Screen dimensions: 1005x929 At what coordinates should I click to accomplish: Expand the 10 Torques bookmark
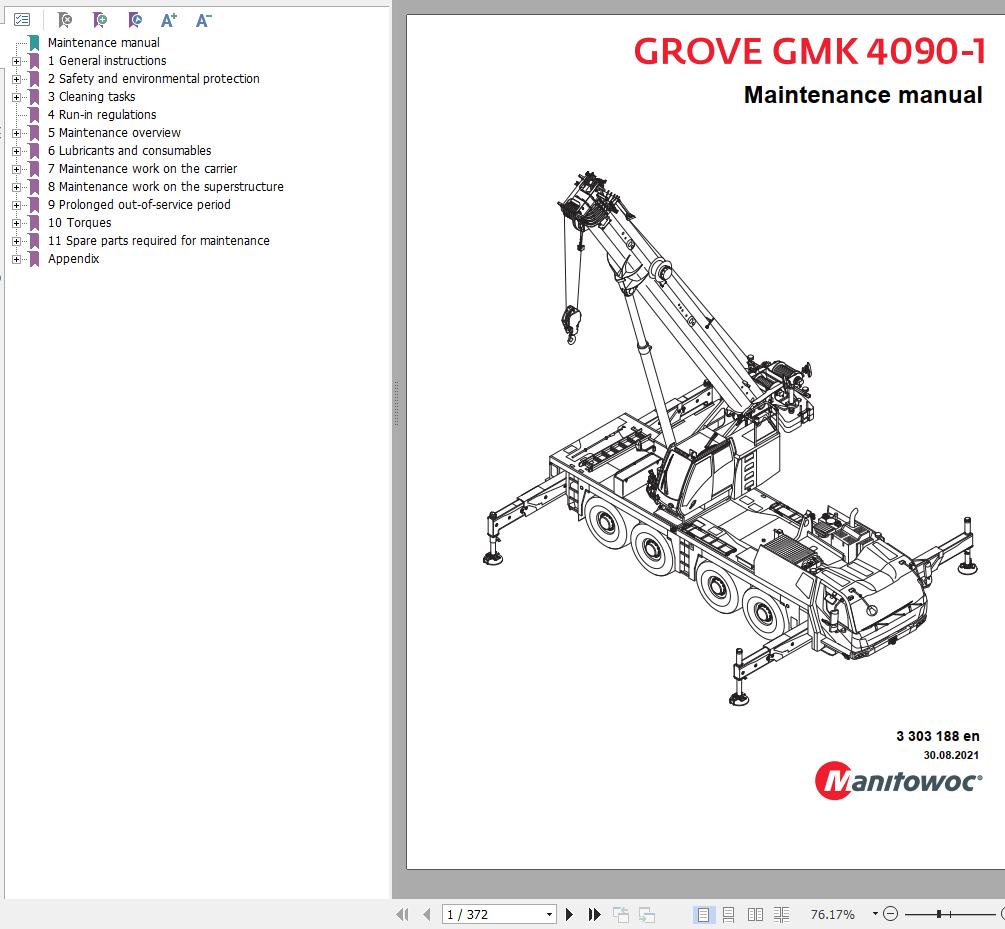(17, 223)
